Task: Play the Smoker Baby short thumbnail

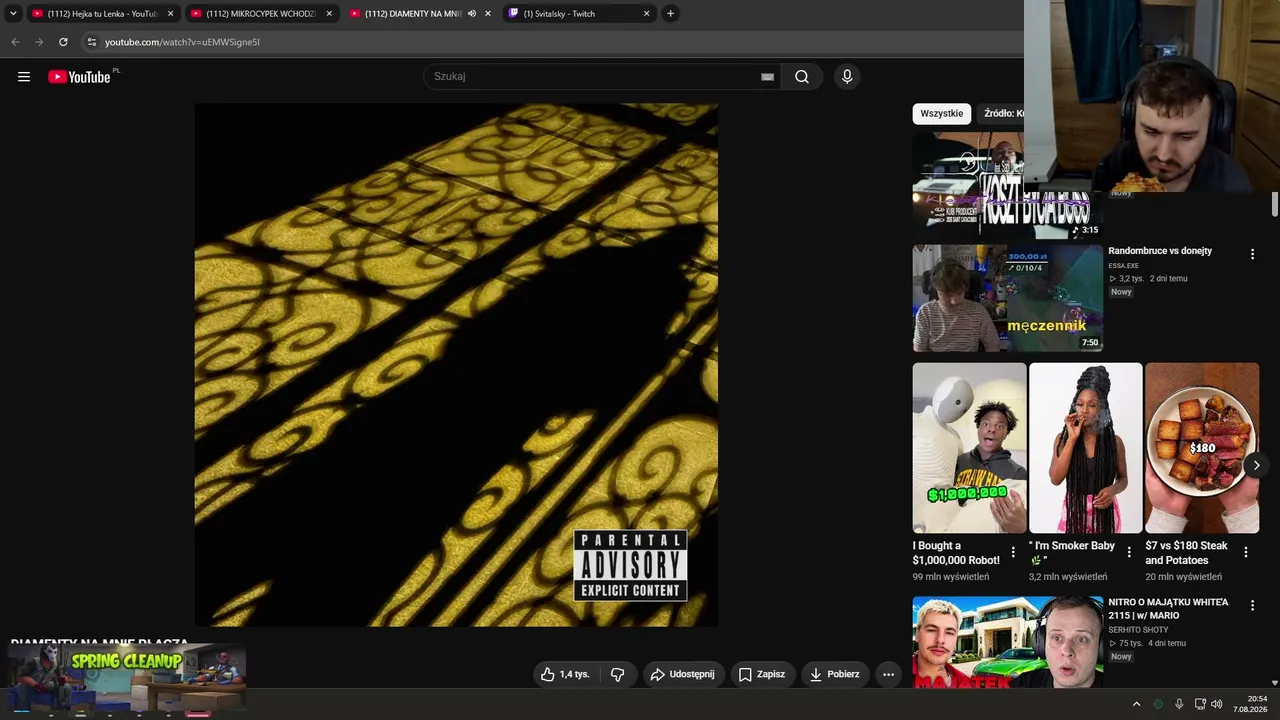Action: pos(1086,448)
